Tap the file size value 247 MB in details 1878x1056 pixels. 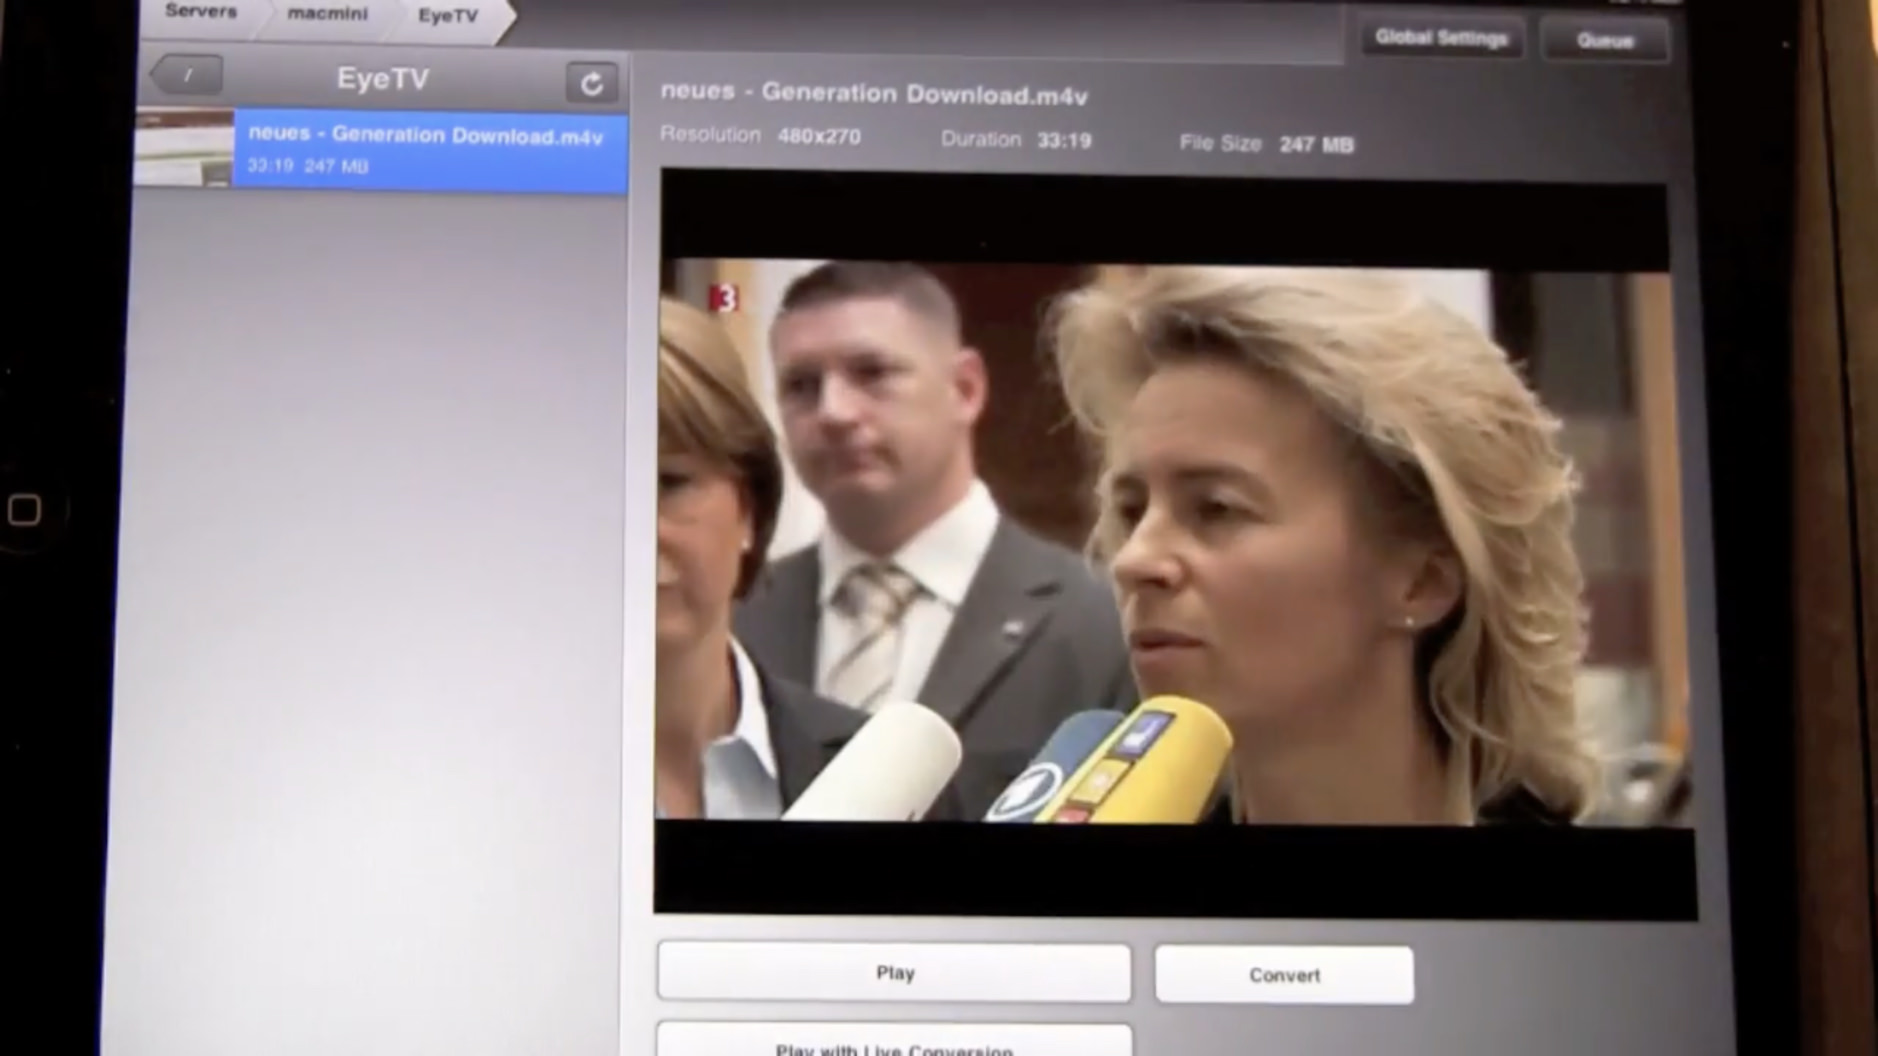[1316, 145]
